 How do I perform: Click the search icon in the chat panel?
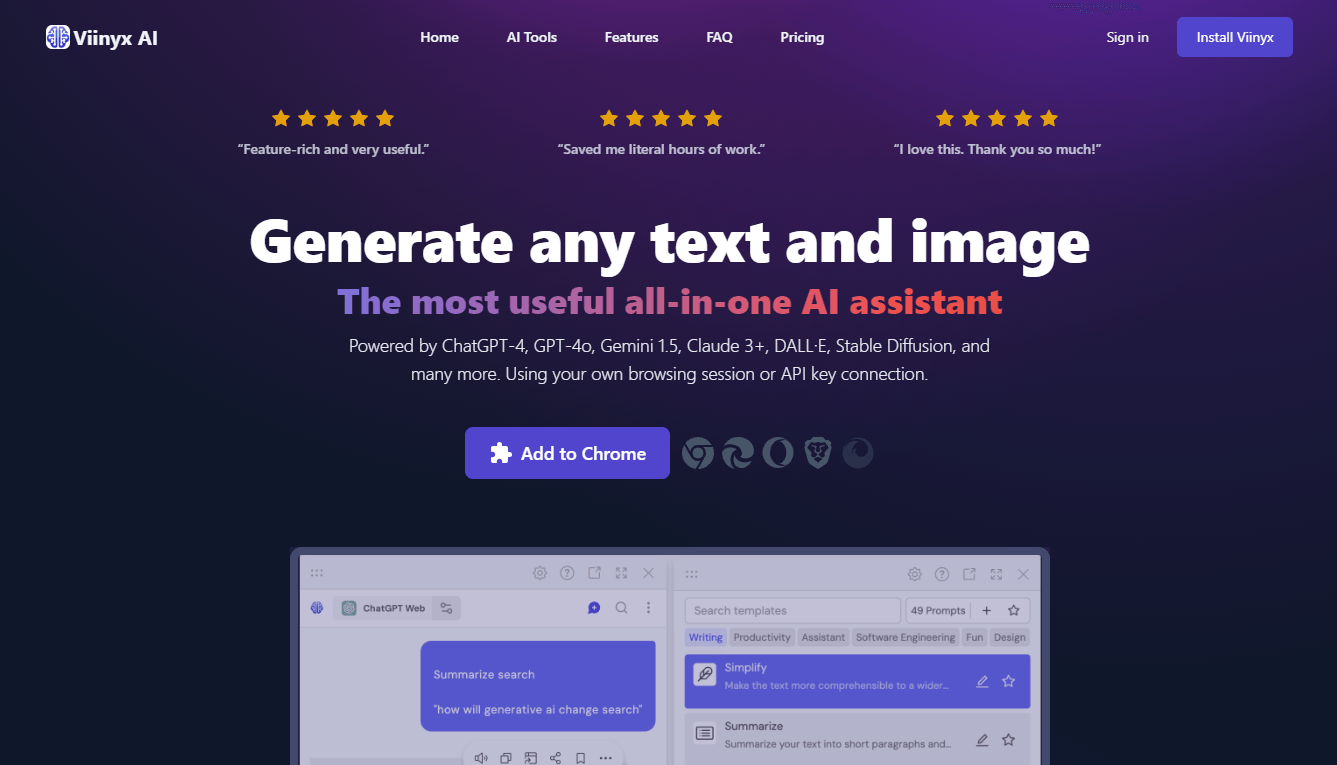(621, 607)
